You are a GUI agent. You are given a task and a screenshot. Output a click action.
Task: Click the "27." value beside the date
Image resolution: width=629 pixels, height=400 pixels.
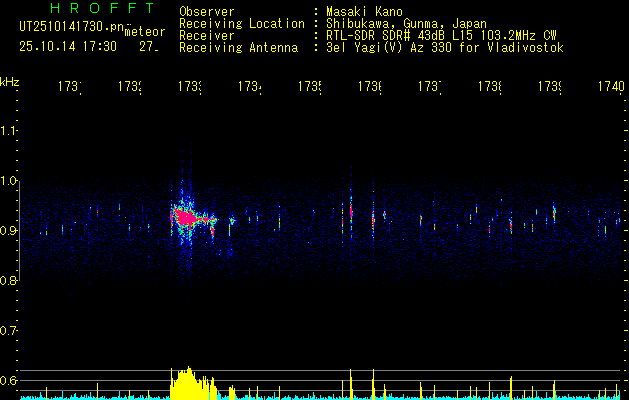[x=149, y=47]
